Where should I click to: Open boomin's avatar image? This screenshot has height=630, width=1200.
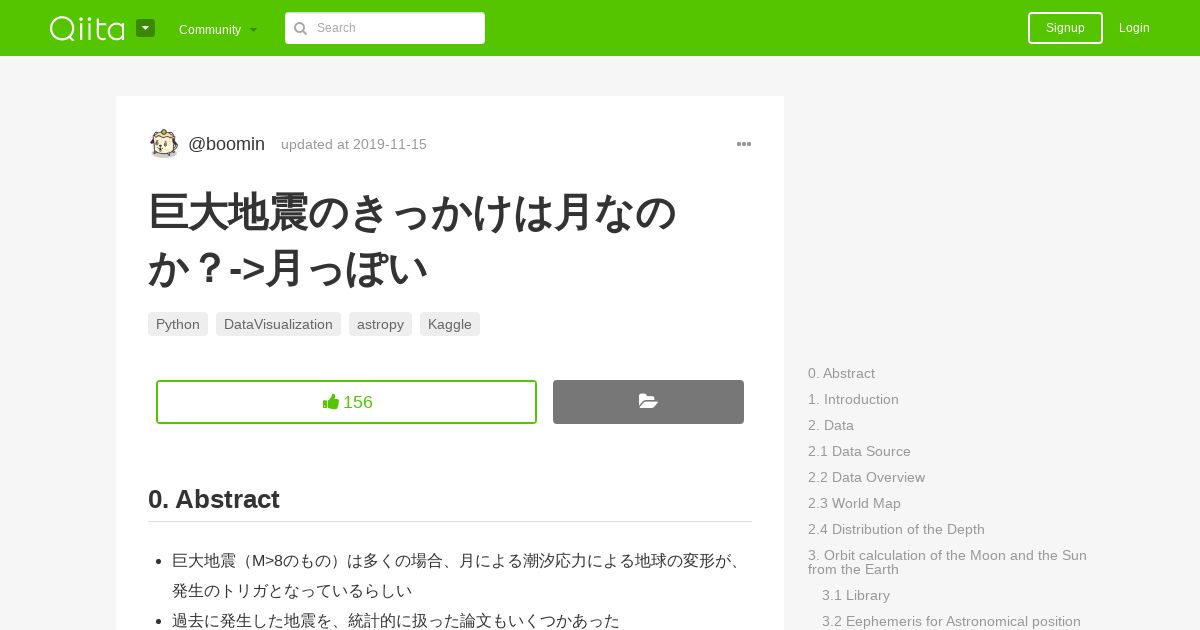(x=164, y=144)
